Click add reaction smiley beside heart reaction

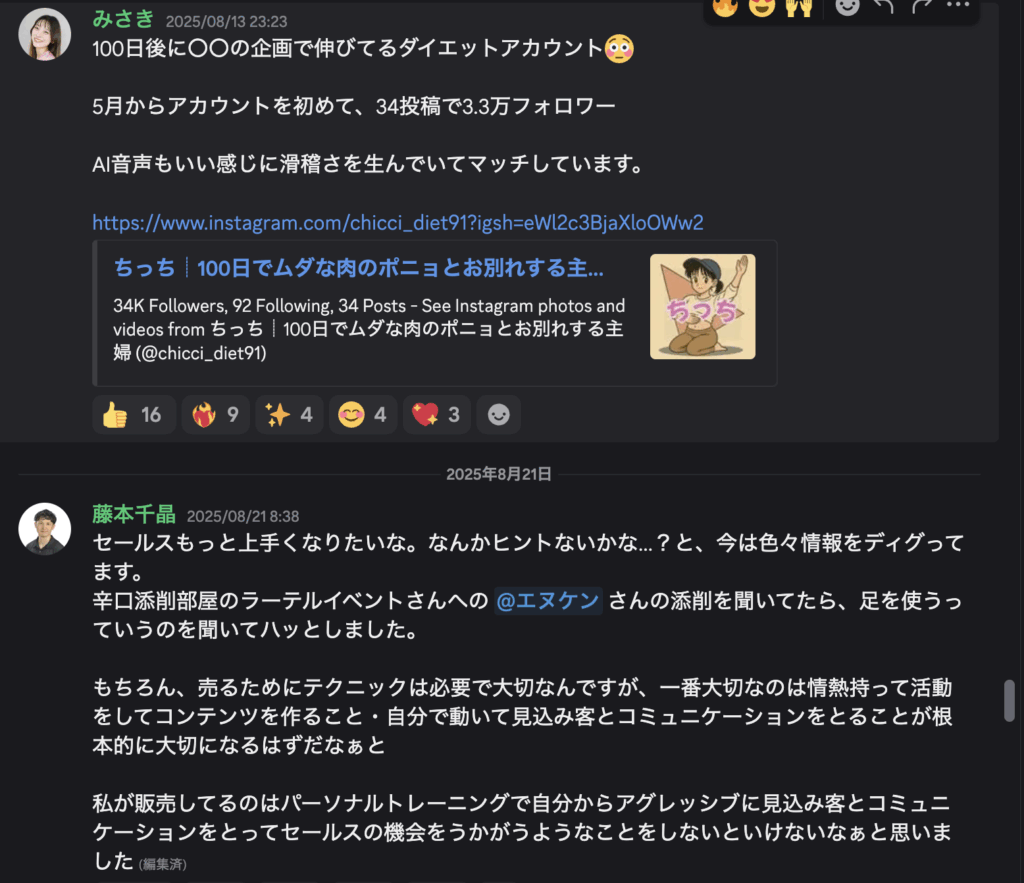(x=499, y=415)
